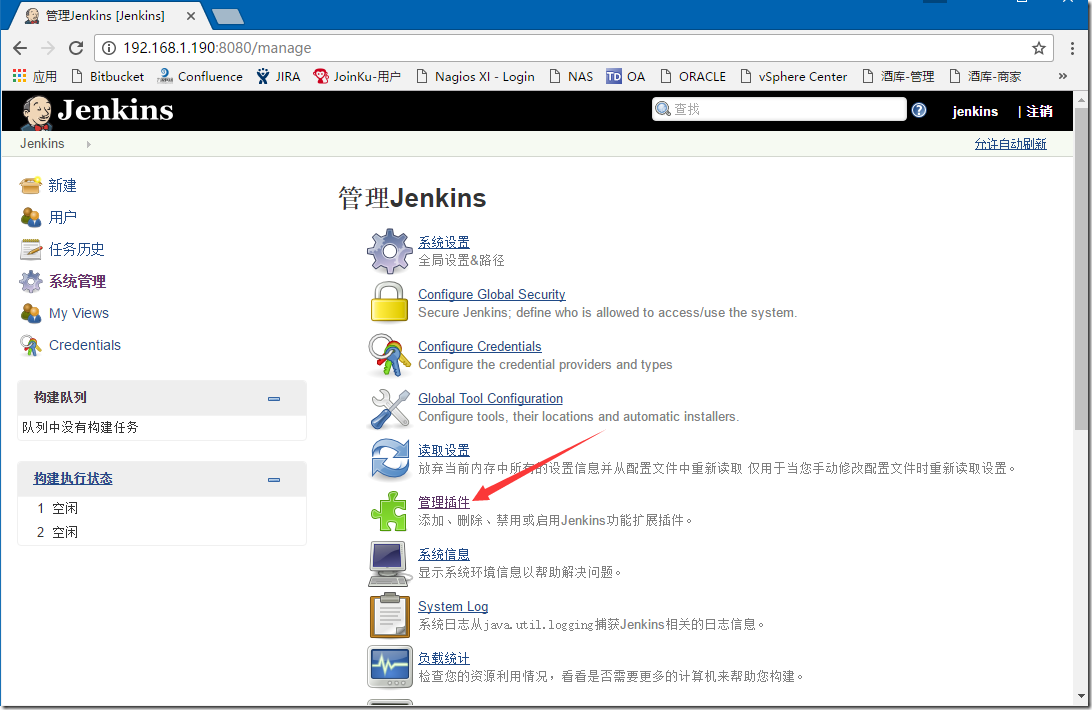Open the vSphere Center bookmark
The image size is (1092, 710).
pos(794,76)
